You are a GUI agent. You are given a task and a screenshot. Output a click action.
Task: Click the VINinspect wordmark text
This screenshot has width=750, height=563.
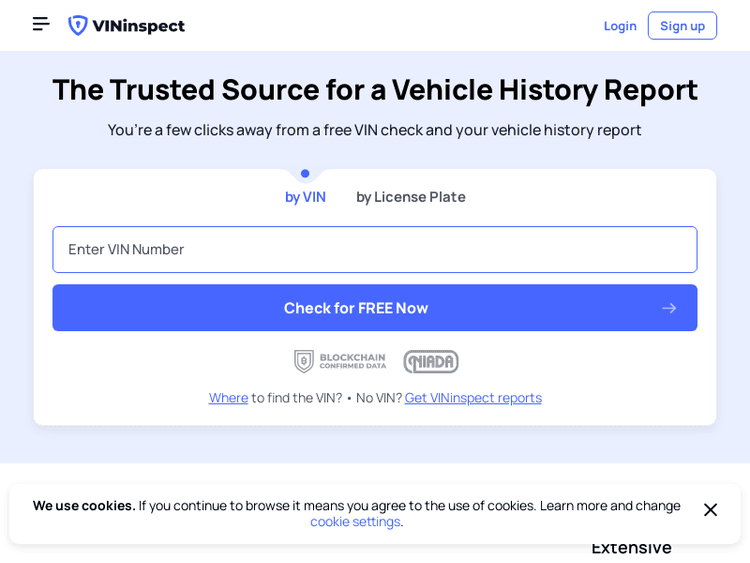(x=137, y=26)
